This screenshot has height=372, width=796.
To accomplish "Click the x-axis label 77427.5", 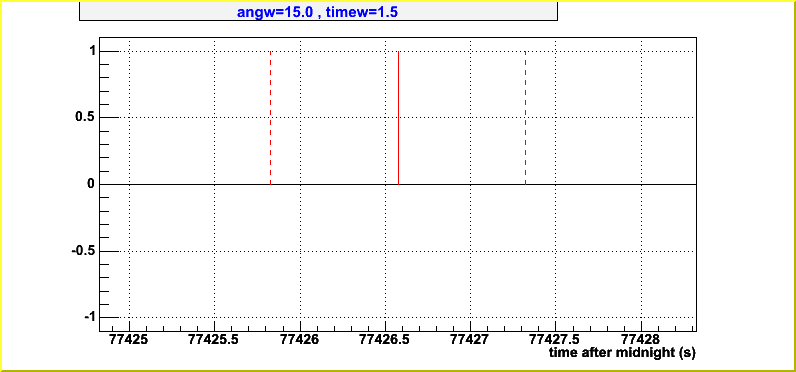I will [555, 339].
